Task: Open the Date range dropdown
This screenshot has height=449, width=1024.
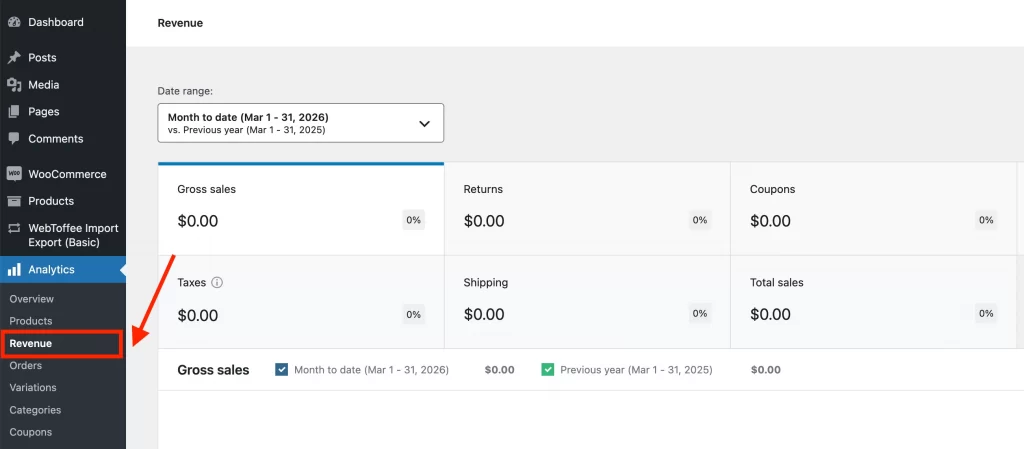Action: coord(300,123)
